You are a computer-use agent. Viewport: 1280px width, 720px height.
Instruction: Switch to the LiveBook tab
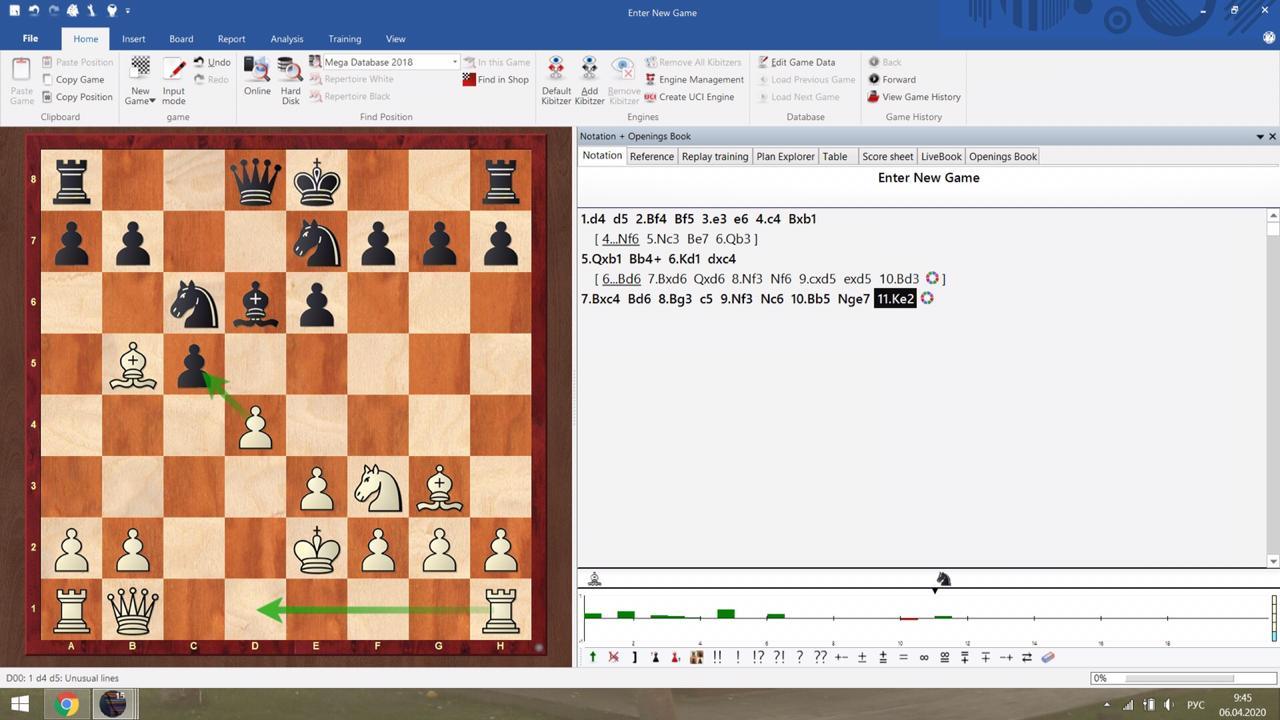(940, 156)
